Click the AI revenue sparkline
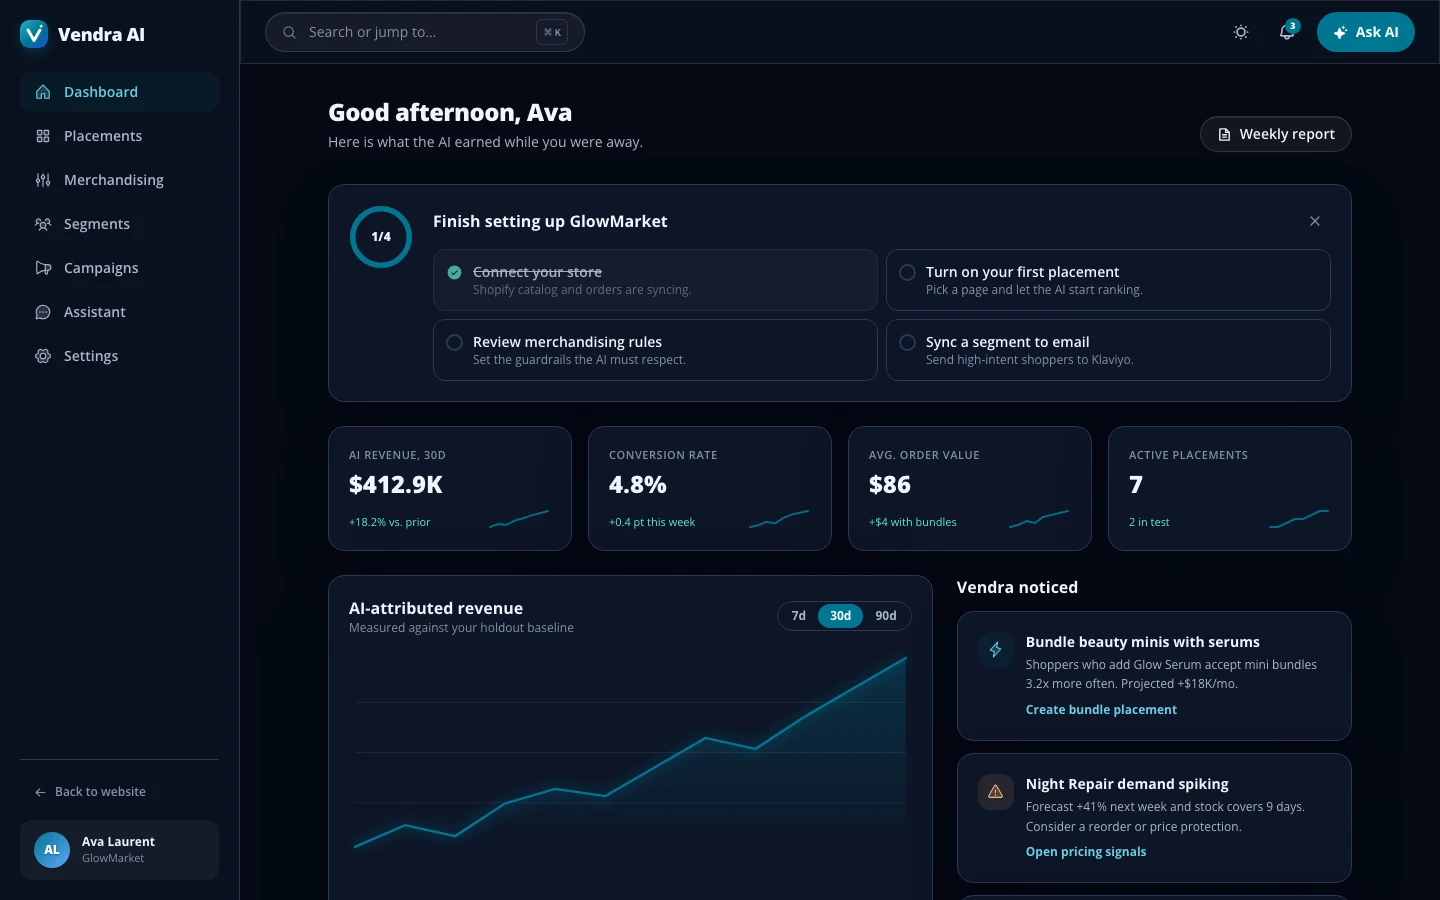The width and height of the screenshot is (1440, 900). 519,519
